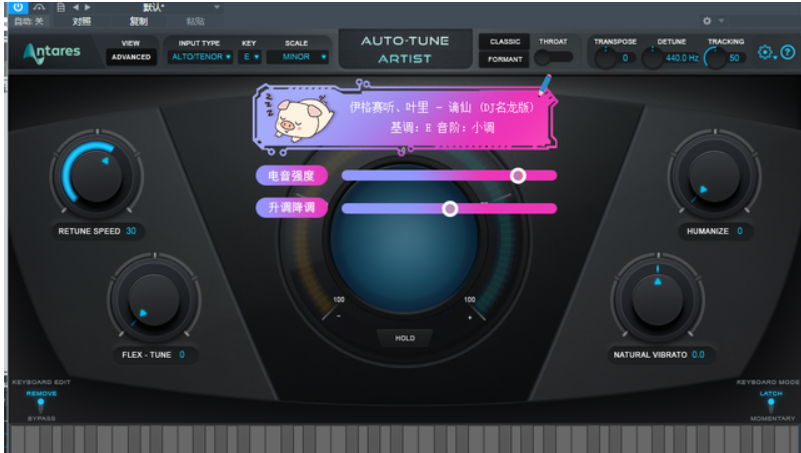801x453 pixels.
Task: Go to the previous preset arrow
Action: click(76, 7)
